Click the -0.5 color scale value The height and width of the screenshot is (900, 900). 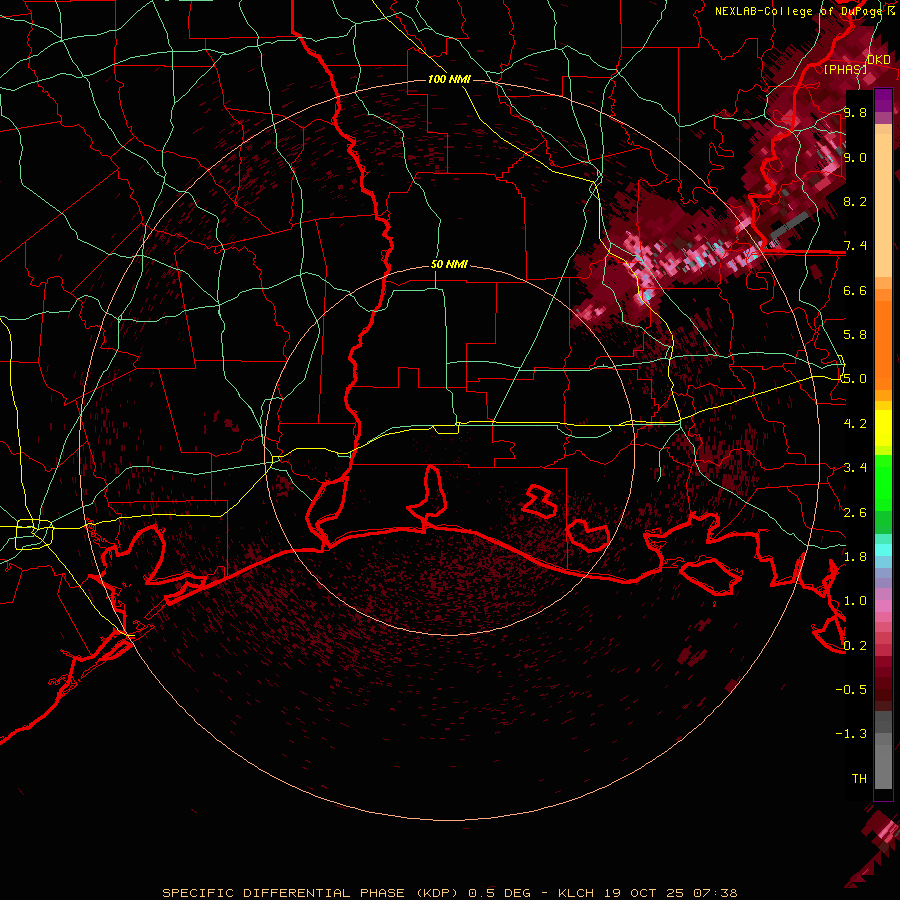pos(851,690)
